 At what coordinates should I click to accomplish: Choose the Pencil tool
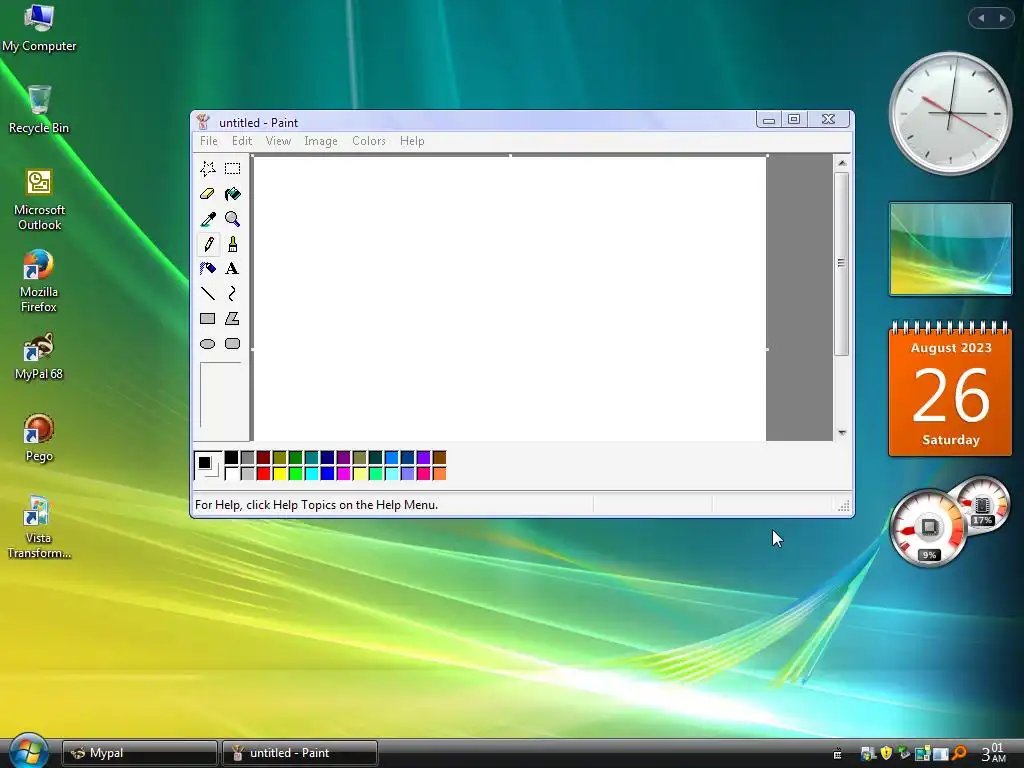[x=208, y=244]
